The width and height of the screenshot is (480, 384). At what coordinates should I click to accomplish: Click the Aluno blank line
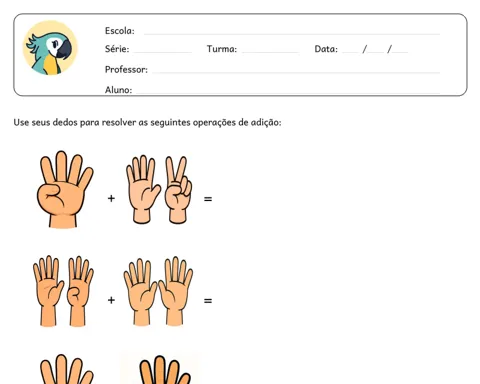[288, 92]
